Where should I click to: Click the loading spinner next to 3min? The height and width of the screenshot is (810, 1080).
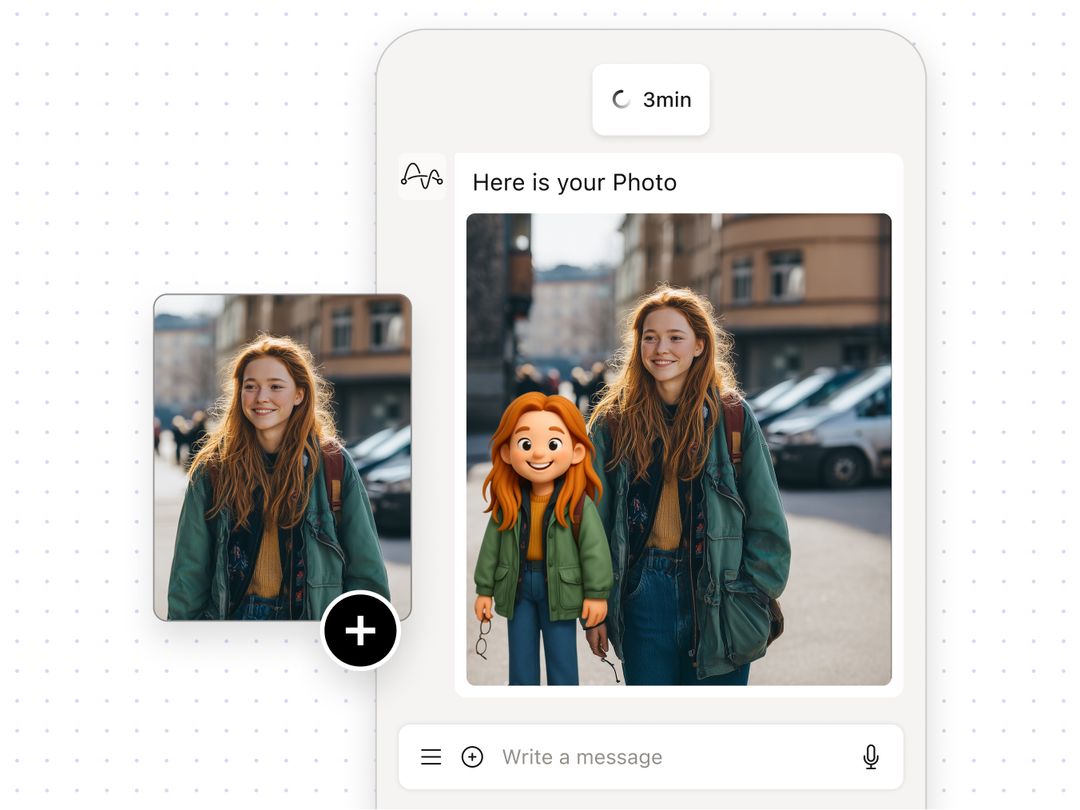coord(618,99)
